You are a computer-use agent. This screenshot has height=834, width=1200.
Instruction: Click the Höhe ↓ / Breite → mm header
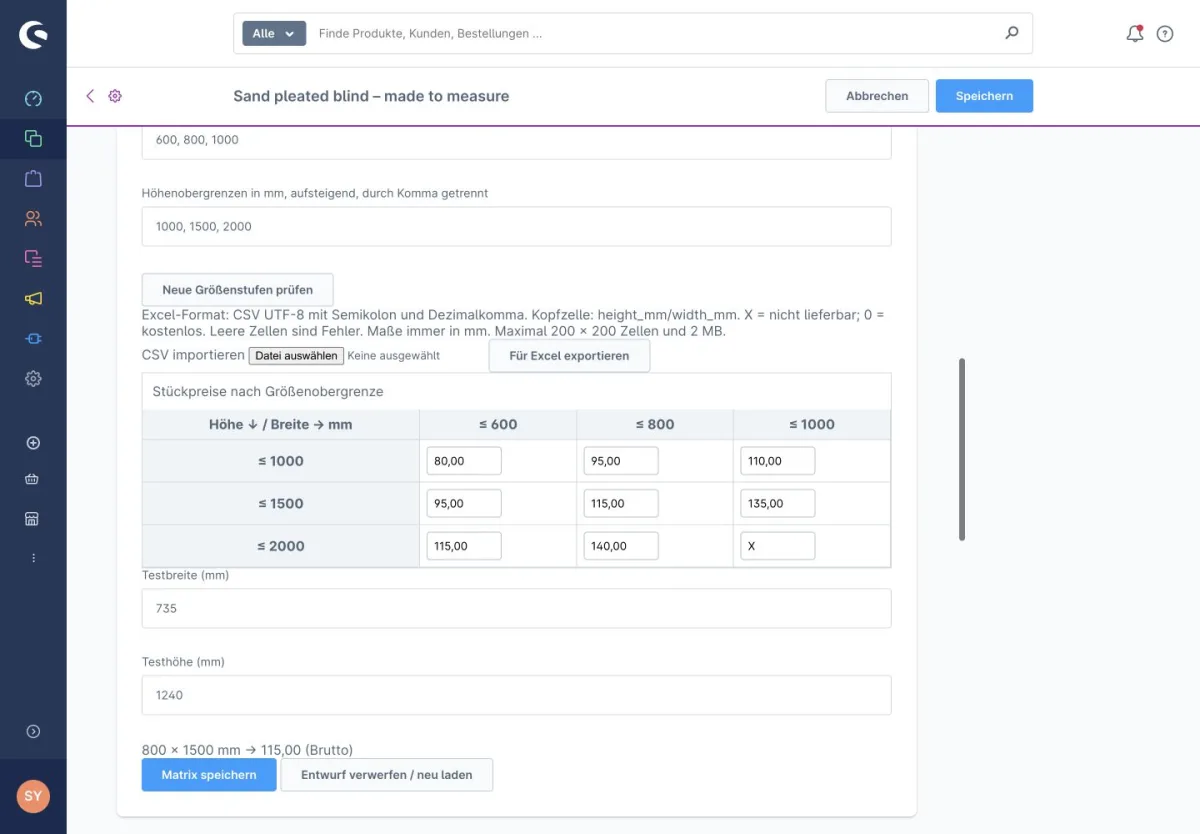(x=281, y=424)
